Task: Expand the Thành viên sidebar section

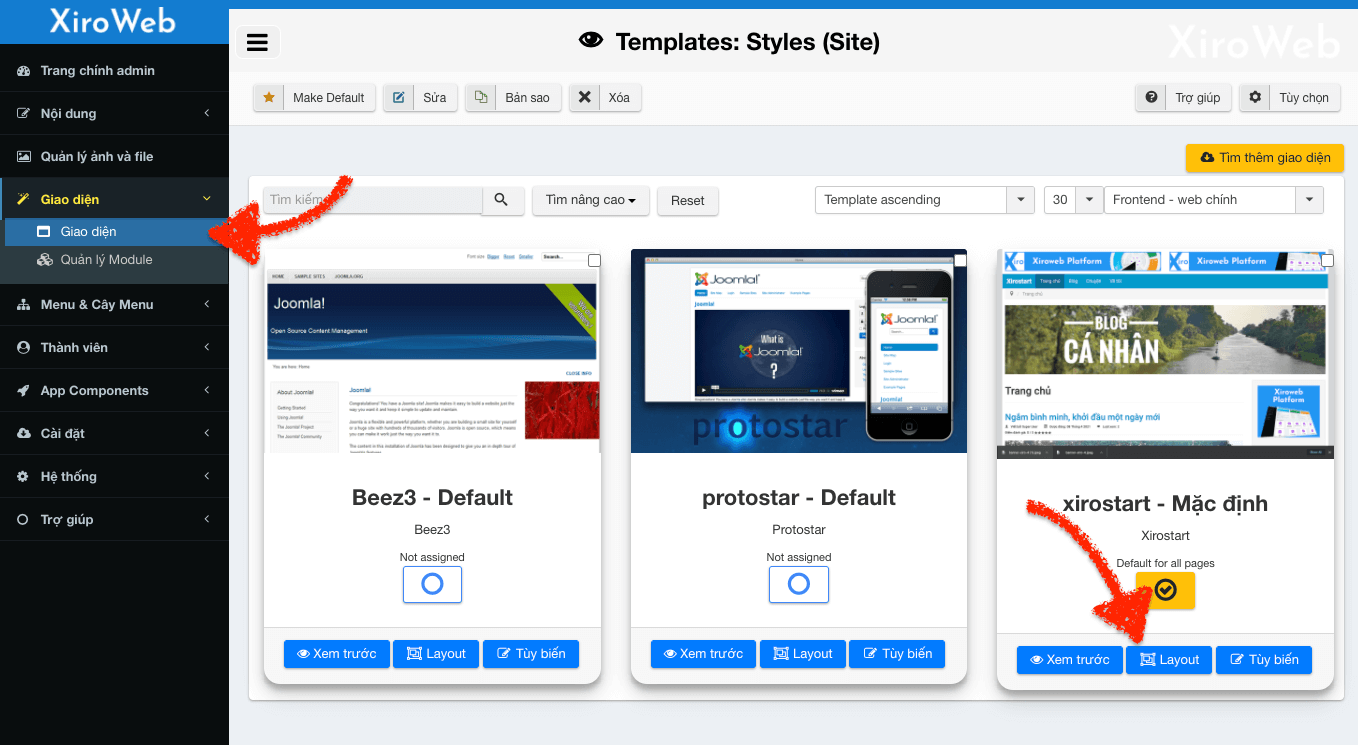Action: tap(114, 348)
